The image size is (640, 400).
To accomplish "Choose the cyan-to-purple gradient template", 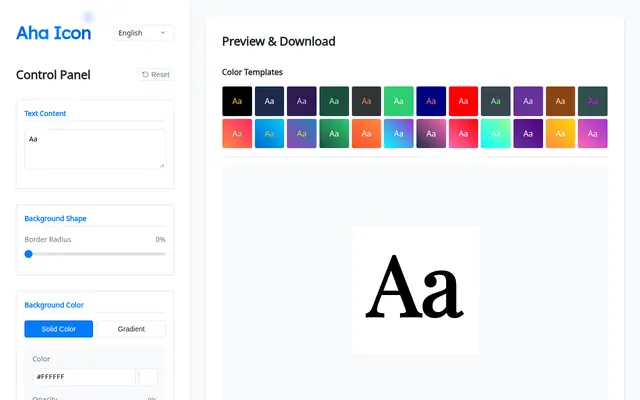I will (399, 133).
